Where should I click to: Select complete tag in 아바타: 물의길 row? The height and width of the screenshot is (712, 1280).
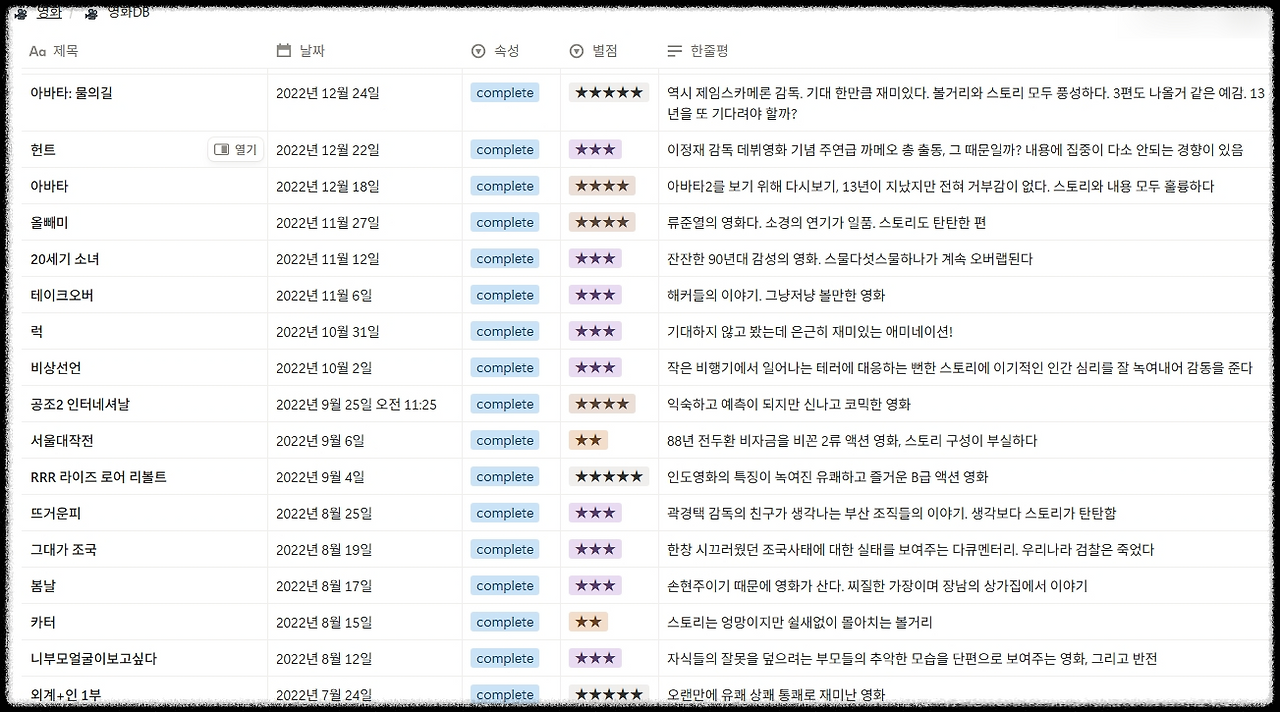[505, 93]
